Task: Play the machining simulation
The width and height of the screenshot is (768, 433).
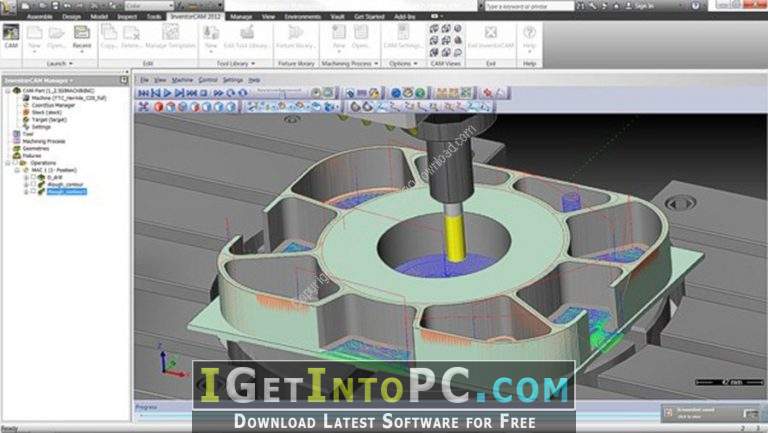Action: pyautogui.click(x=168, y=93)
